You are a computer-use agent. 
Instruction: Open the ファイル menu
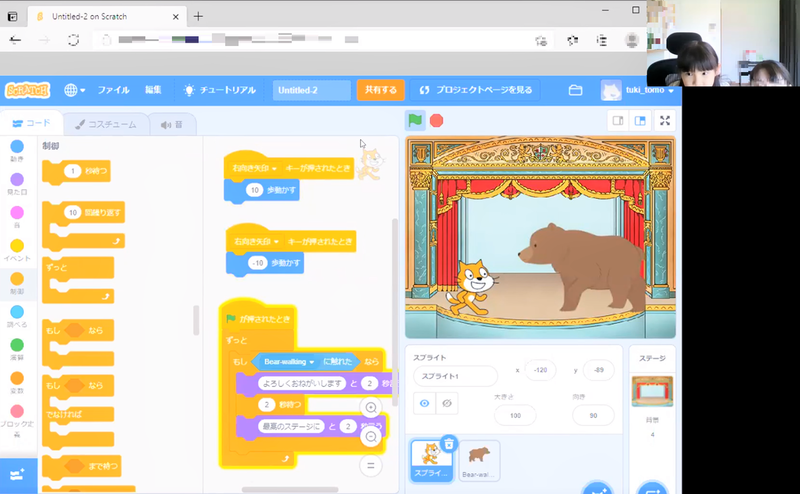[113, 90]
